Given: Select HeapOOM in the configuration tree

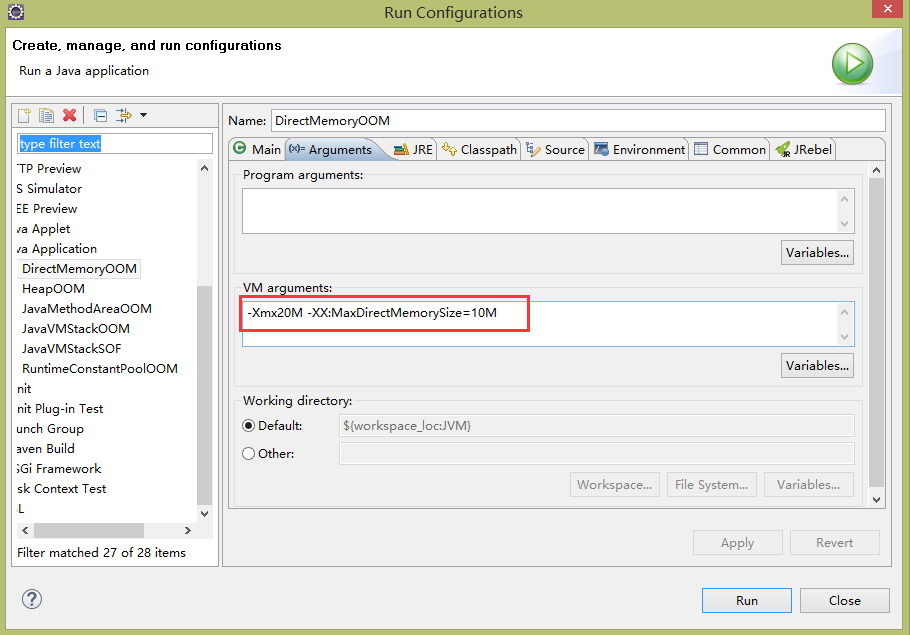Looking at the screenshot, I should pos(53,288).
